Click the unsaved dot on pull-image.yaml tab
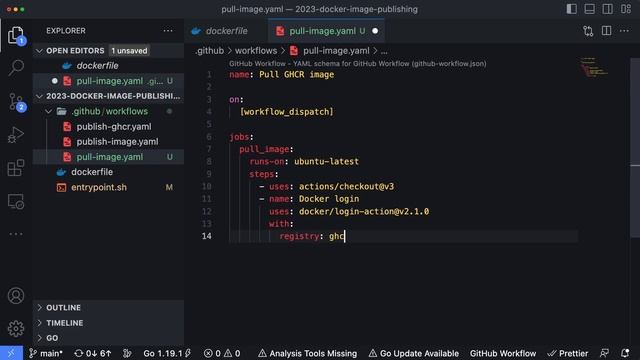Viewport: 640px width, 360px height. pos(375,31)
